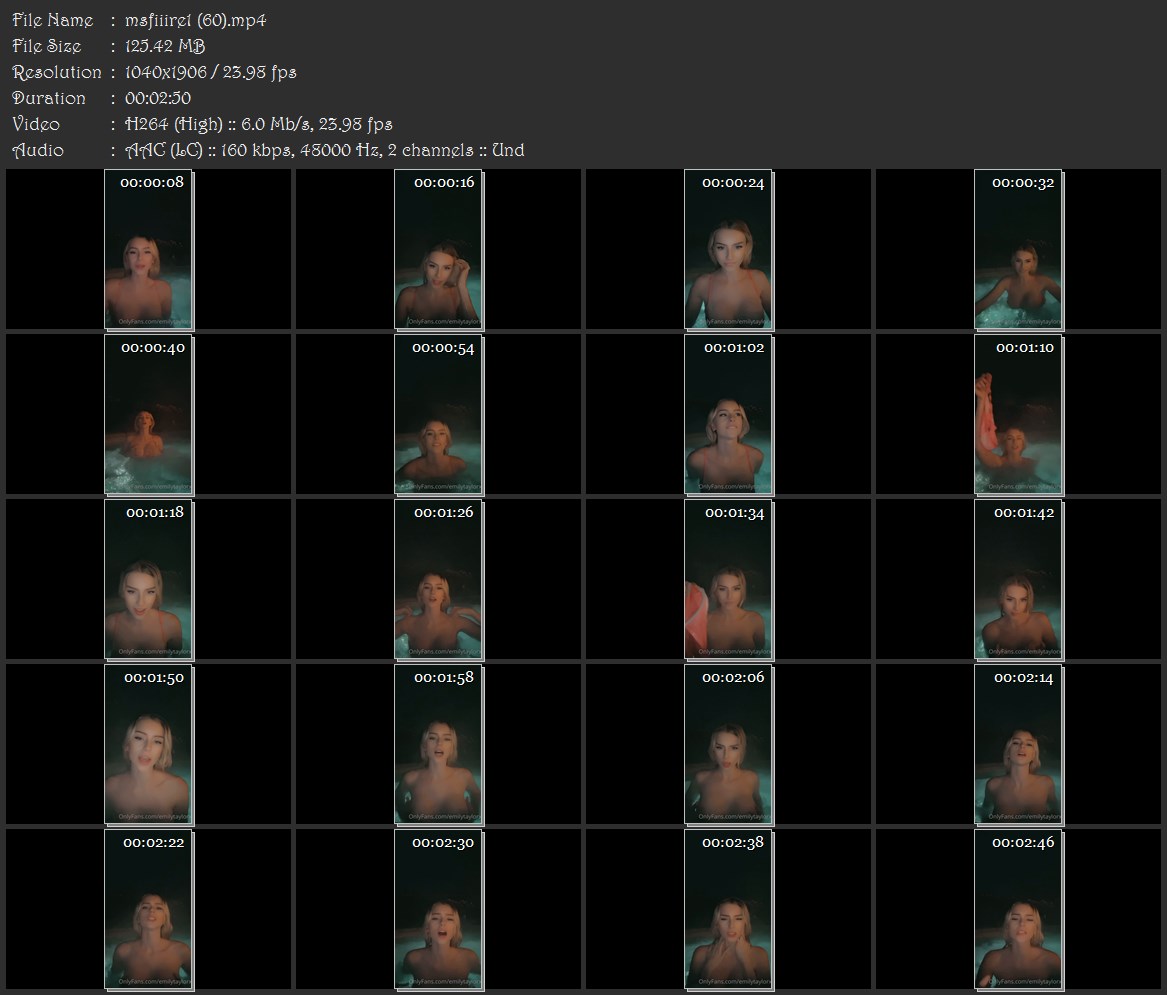
Task: Select the audio info "AAC (LC) :: 160 kbps" line
Action: pyautogui.click(x=324, y=150)
